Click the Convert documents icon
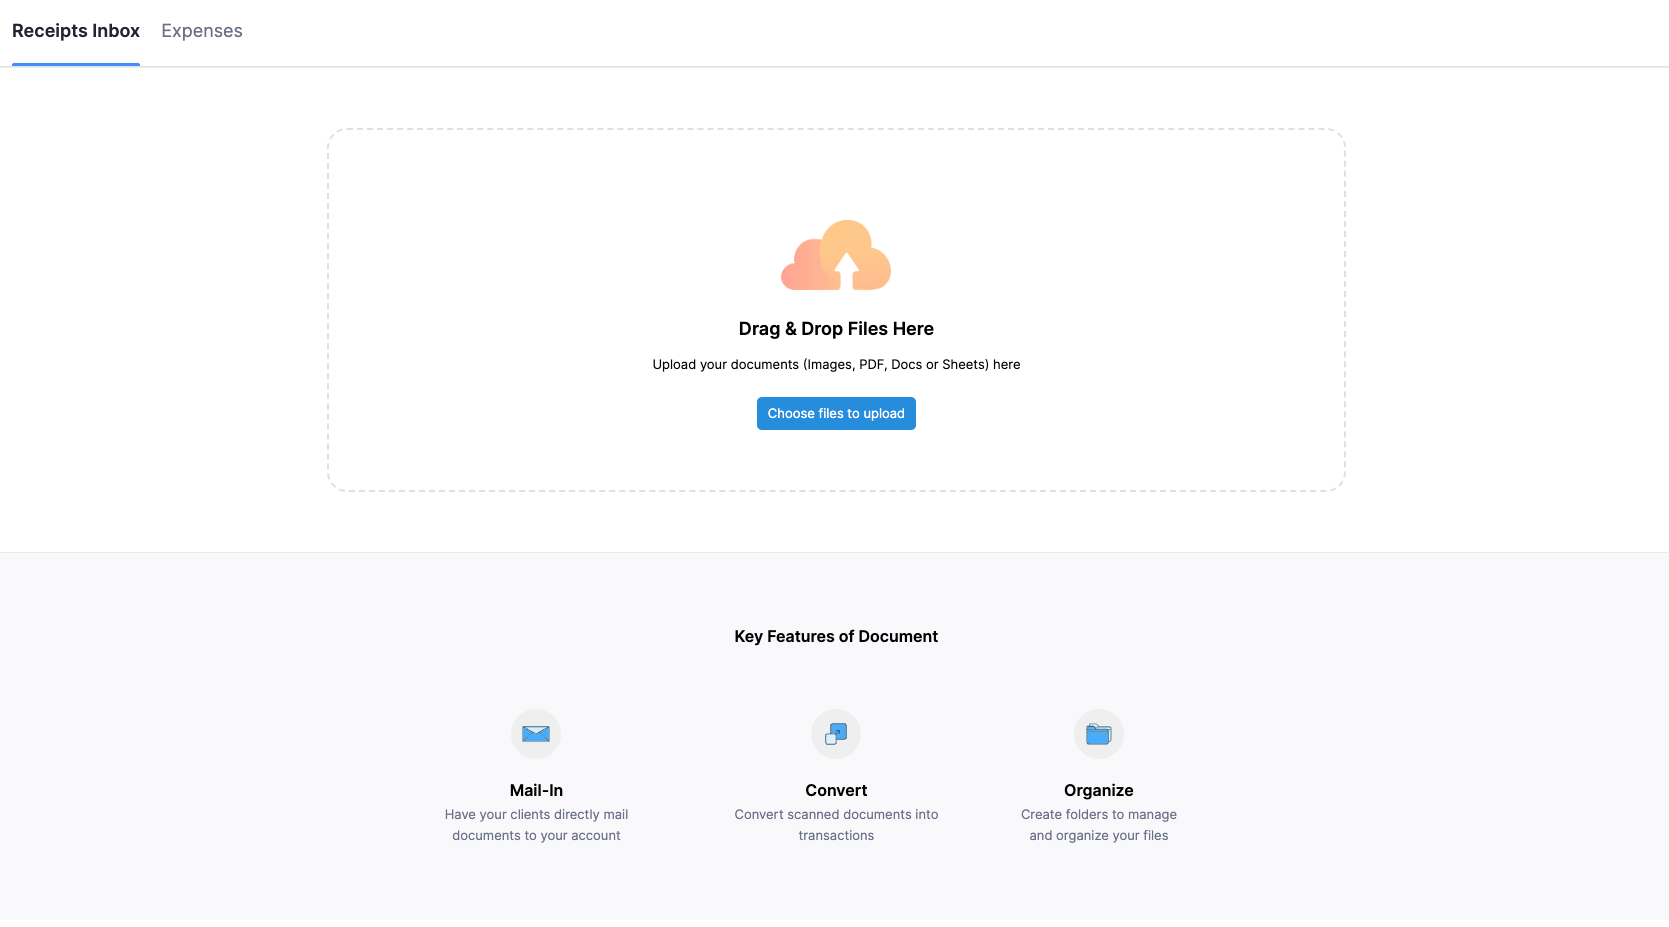The width and height of the screenshot is (1669, 927). tap(836, 734)
